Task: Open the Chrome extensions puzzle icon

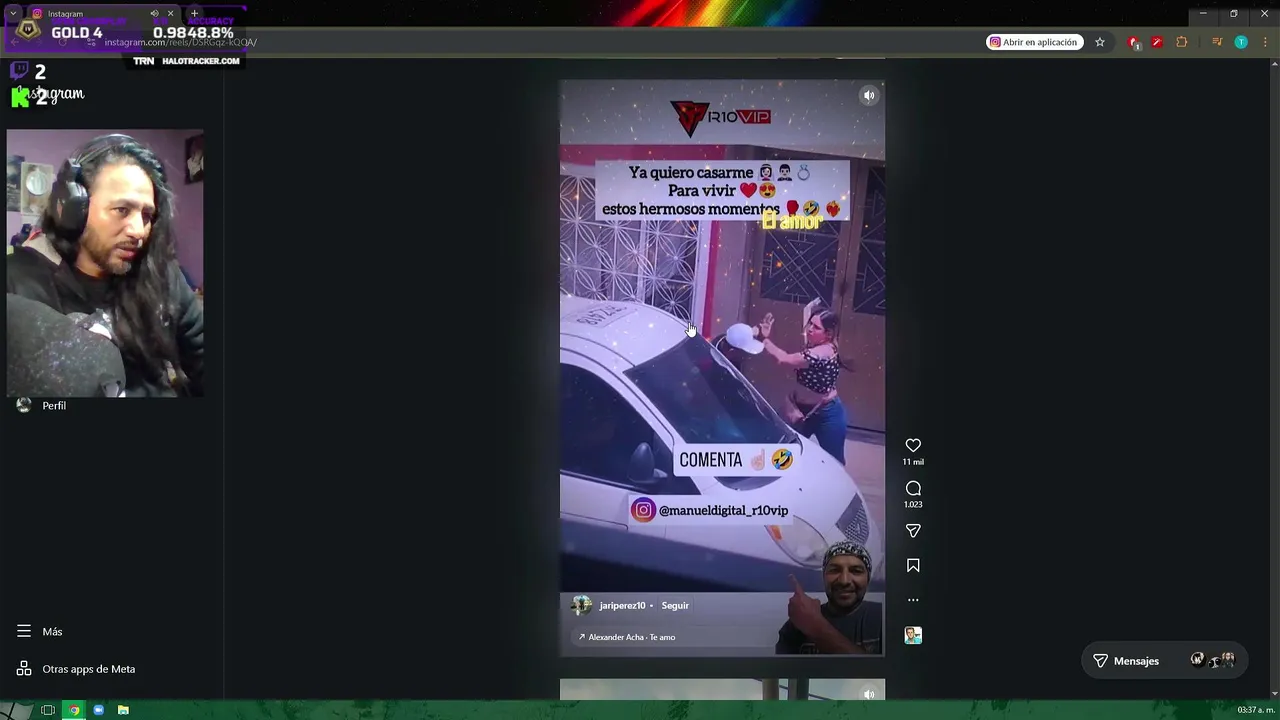Action: click(x=1182, y=42)
